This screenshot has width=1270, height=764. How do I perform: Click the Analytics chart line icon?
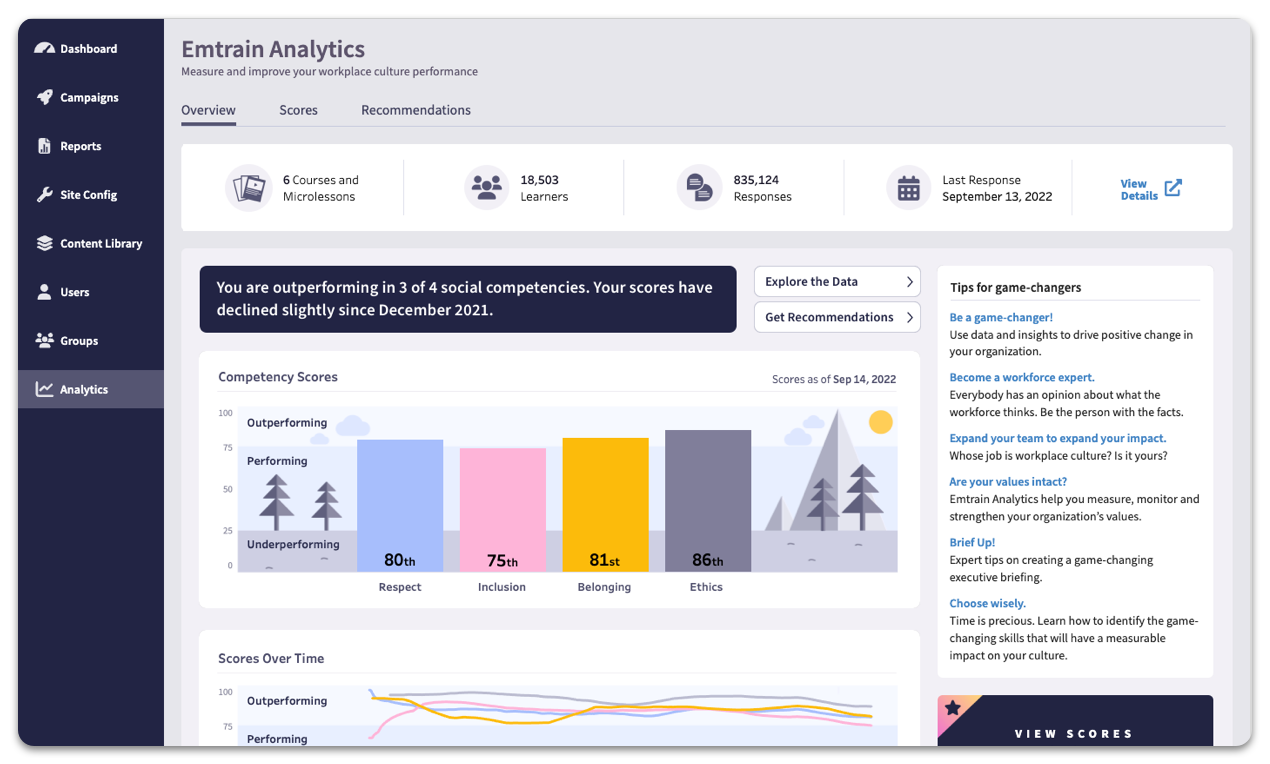click(x=44, y=389)
